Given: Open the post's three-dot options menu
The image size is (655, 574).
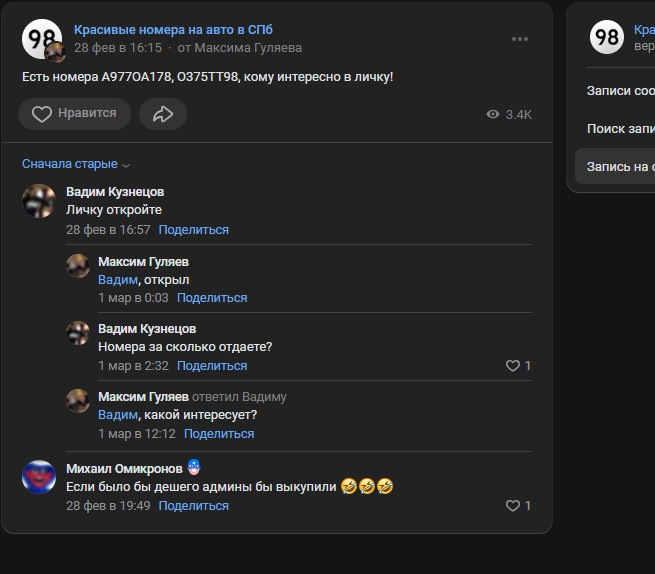Looking at the screenshot, I should pyautogui.click(x=520, y=39).
